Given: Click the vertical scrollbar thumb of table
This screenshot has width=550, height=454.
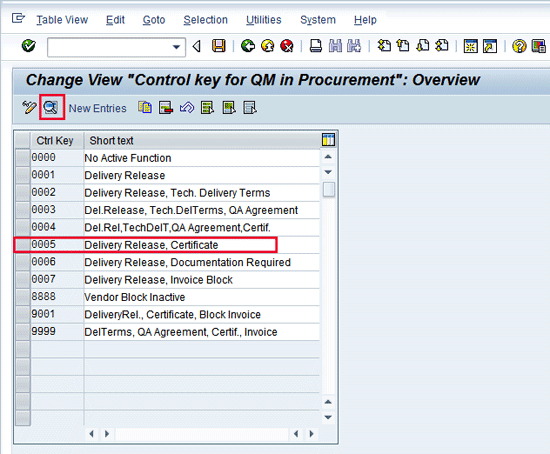Looking at the screenshot, I should 329,190.
